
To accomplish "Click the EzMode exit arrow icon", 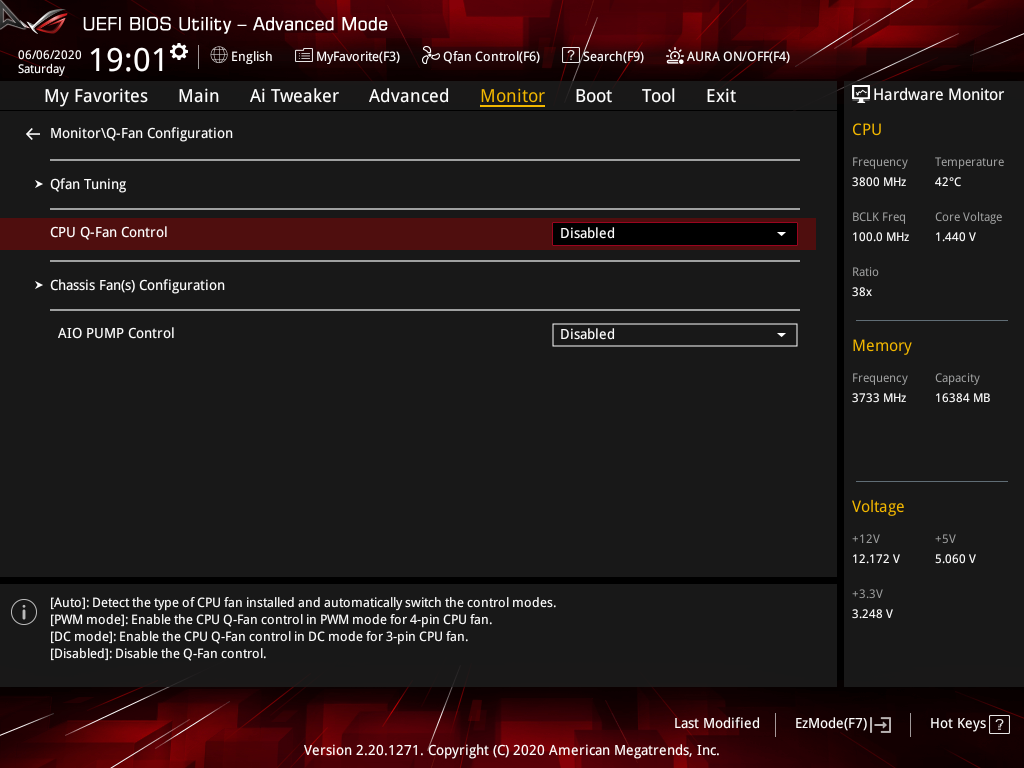I will (x=881, y=724).
